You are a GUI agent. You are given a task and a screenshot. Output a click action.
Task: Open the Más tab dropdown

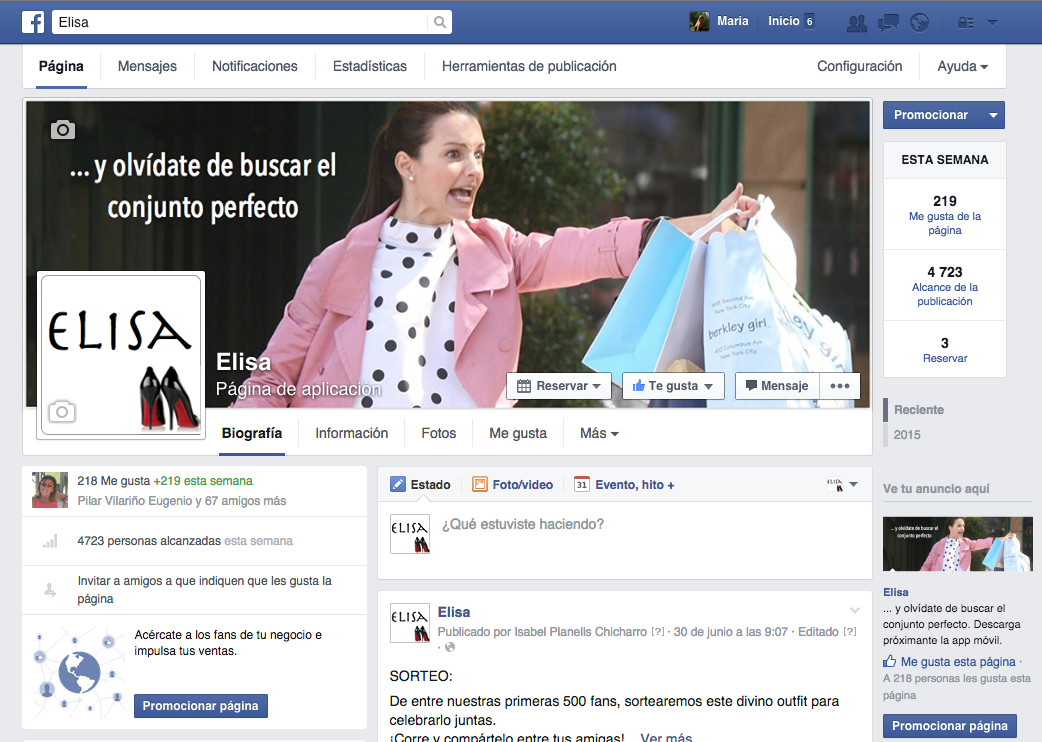[x=599, y=433]
